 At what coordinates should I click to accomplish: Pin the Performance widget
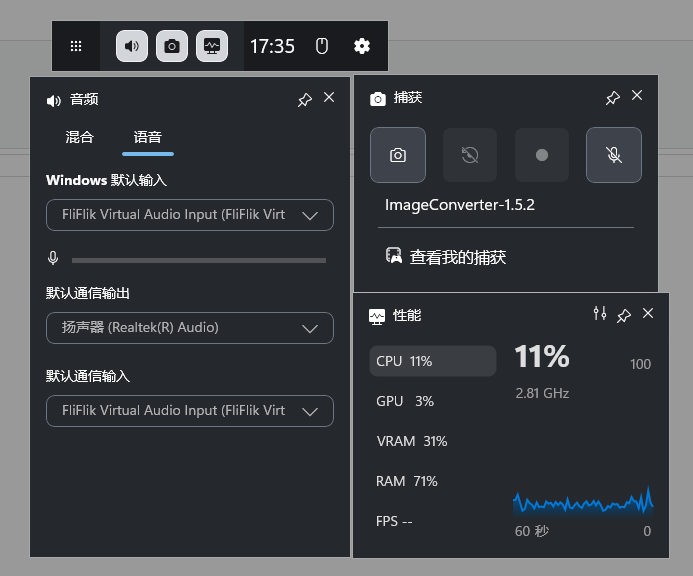tap(624, 316)
